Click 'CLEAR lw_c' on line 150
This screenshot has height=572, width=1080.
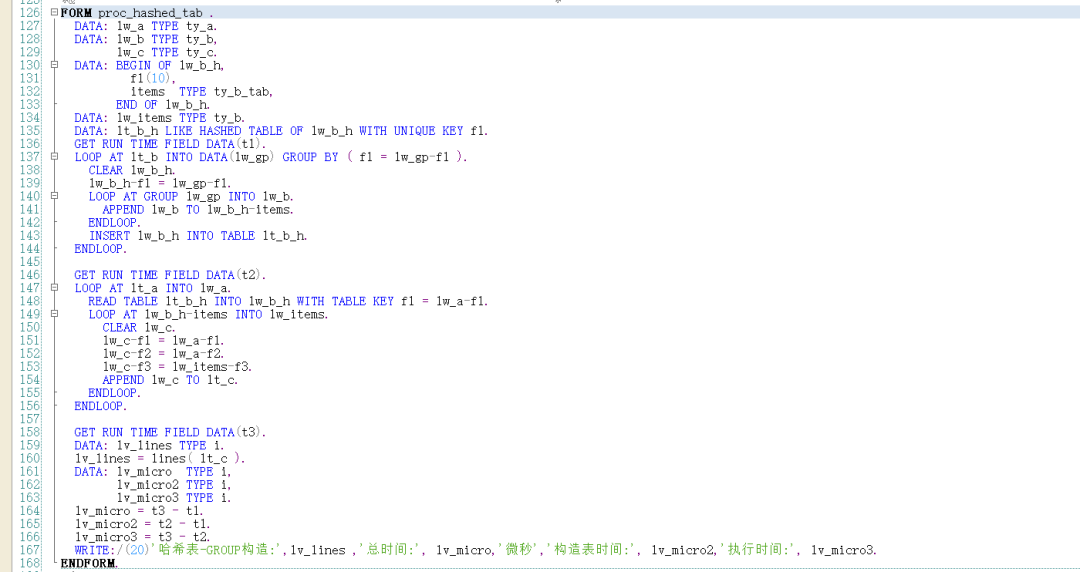pyautogui.click(x=138, y=327)
